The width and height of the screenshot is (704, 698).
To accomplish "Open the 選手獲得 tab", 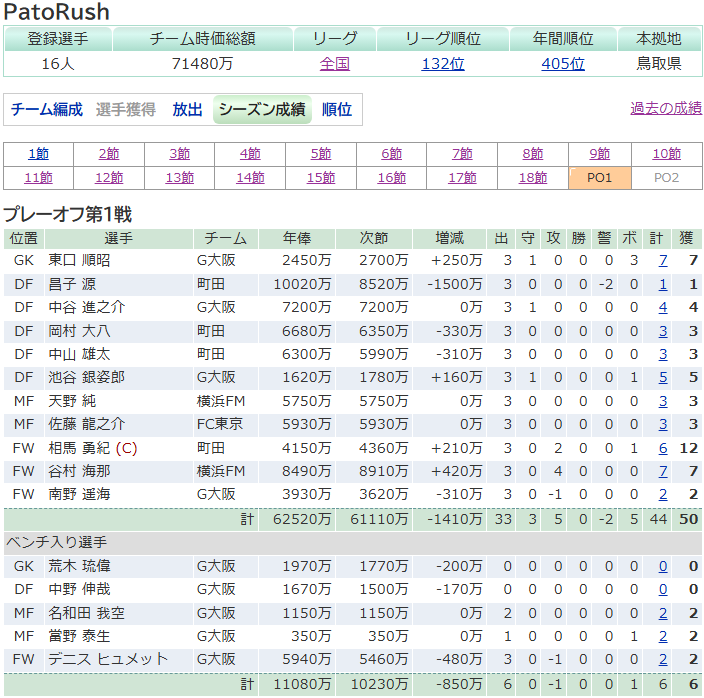I will [126, 110].
